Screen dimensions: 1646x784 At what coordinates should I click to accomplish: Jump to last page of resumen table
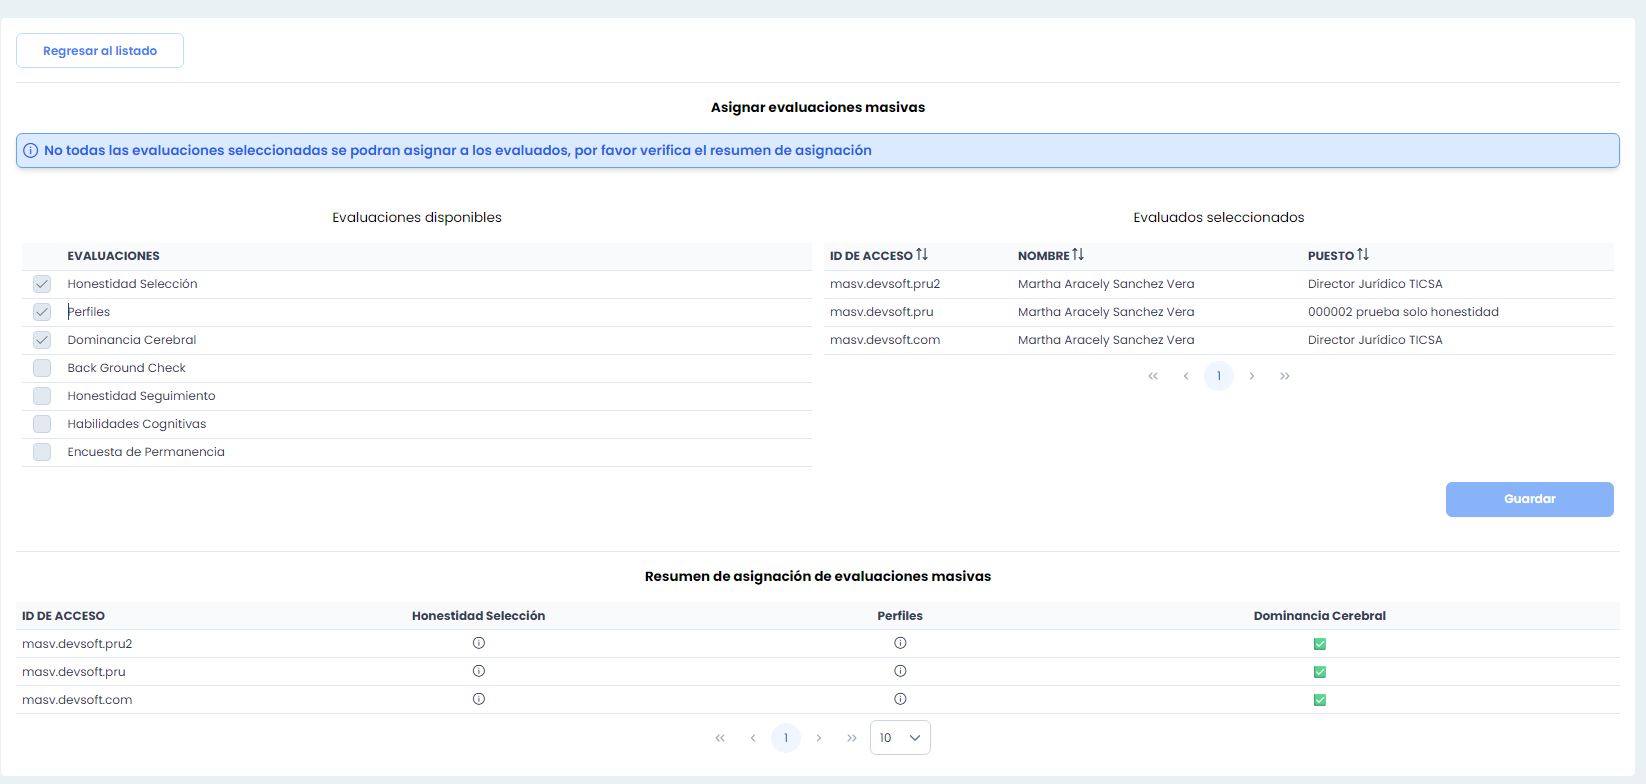[852, 738]
